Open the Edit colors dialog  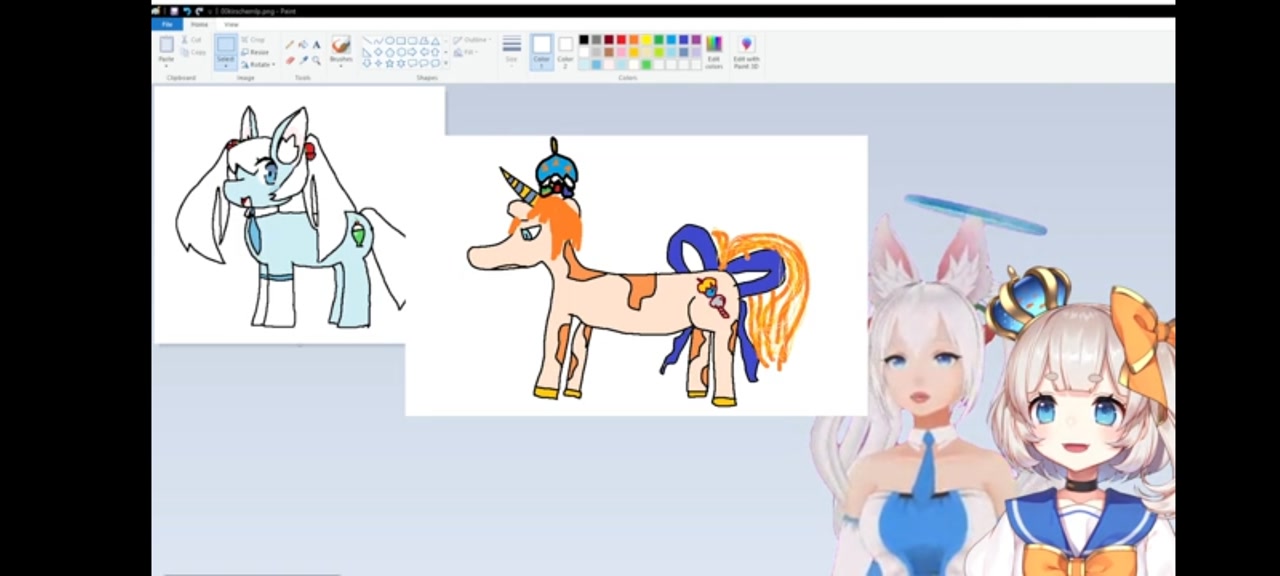click(714, 51)
